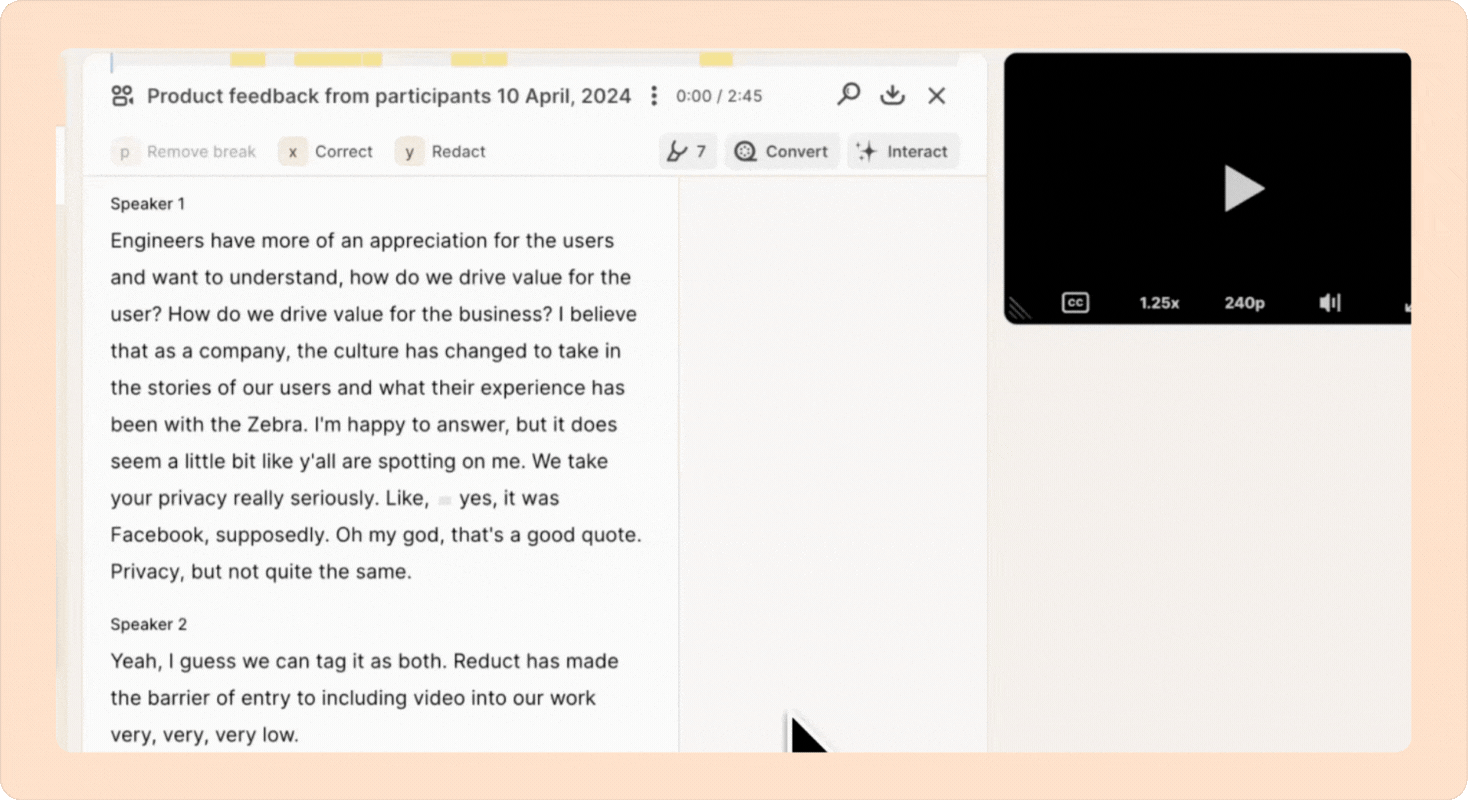Image resolution: width=1468 pixels, height=801 pixels.
Task: Click the Speaker 1 label
Action: [x=147, y=204]
